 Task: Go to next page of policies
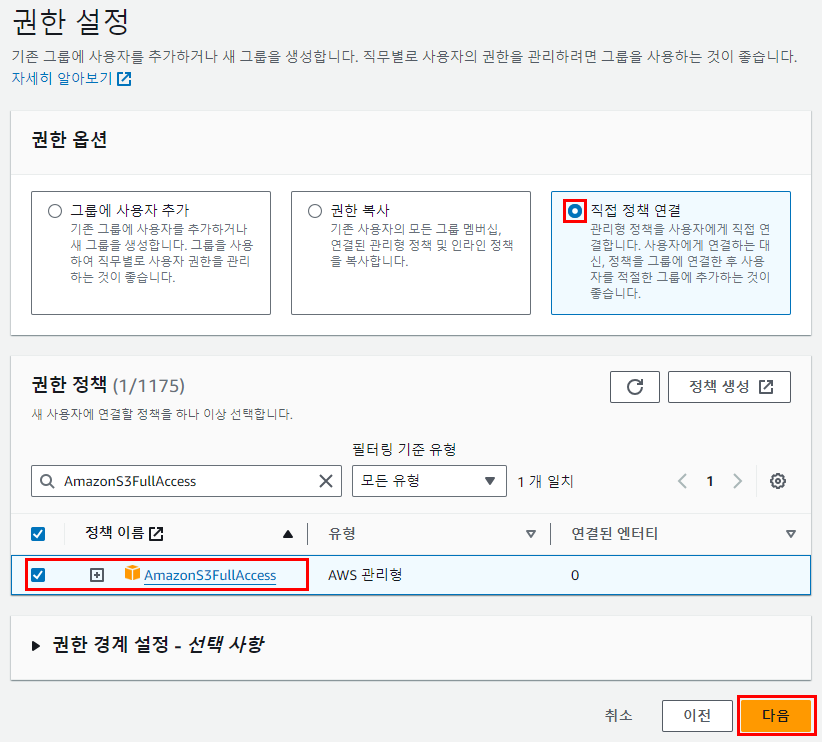(737, 481)
